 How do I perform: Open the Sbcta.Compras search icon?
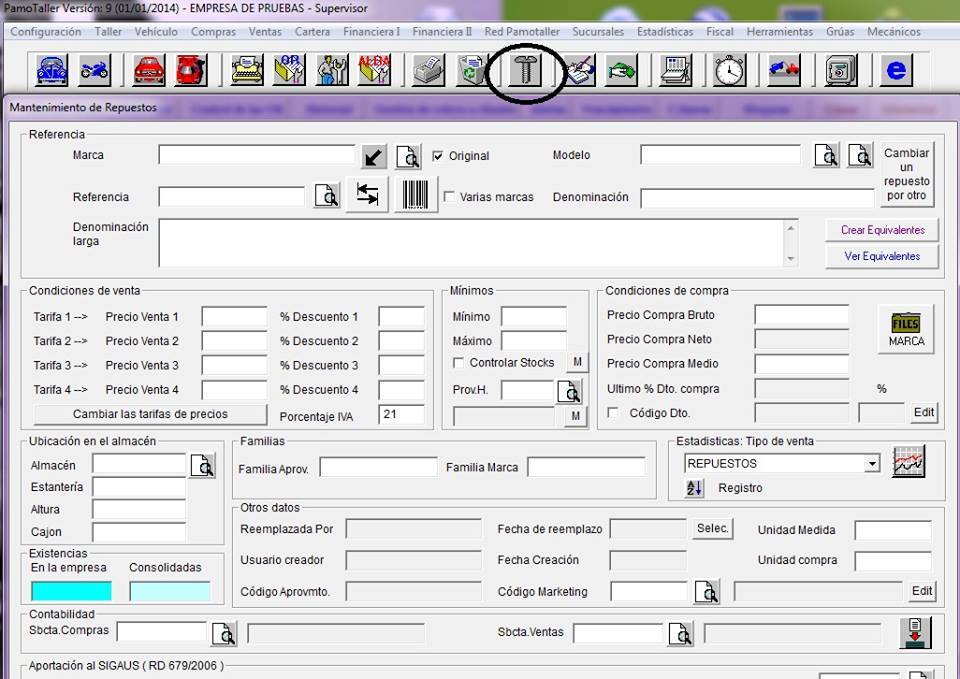click(x=224, y=633)
